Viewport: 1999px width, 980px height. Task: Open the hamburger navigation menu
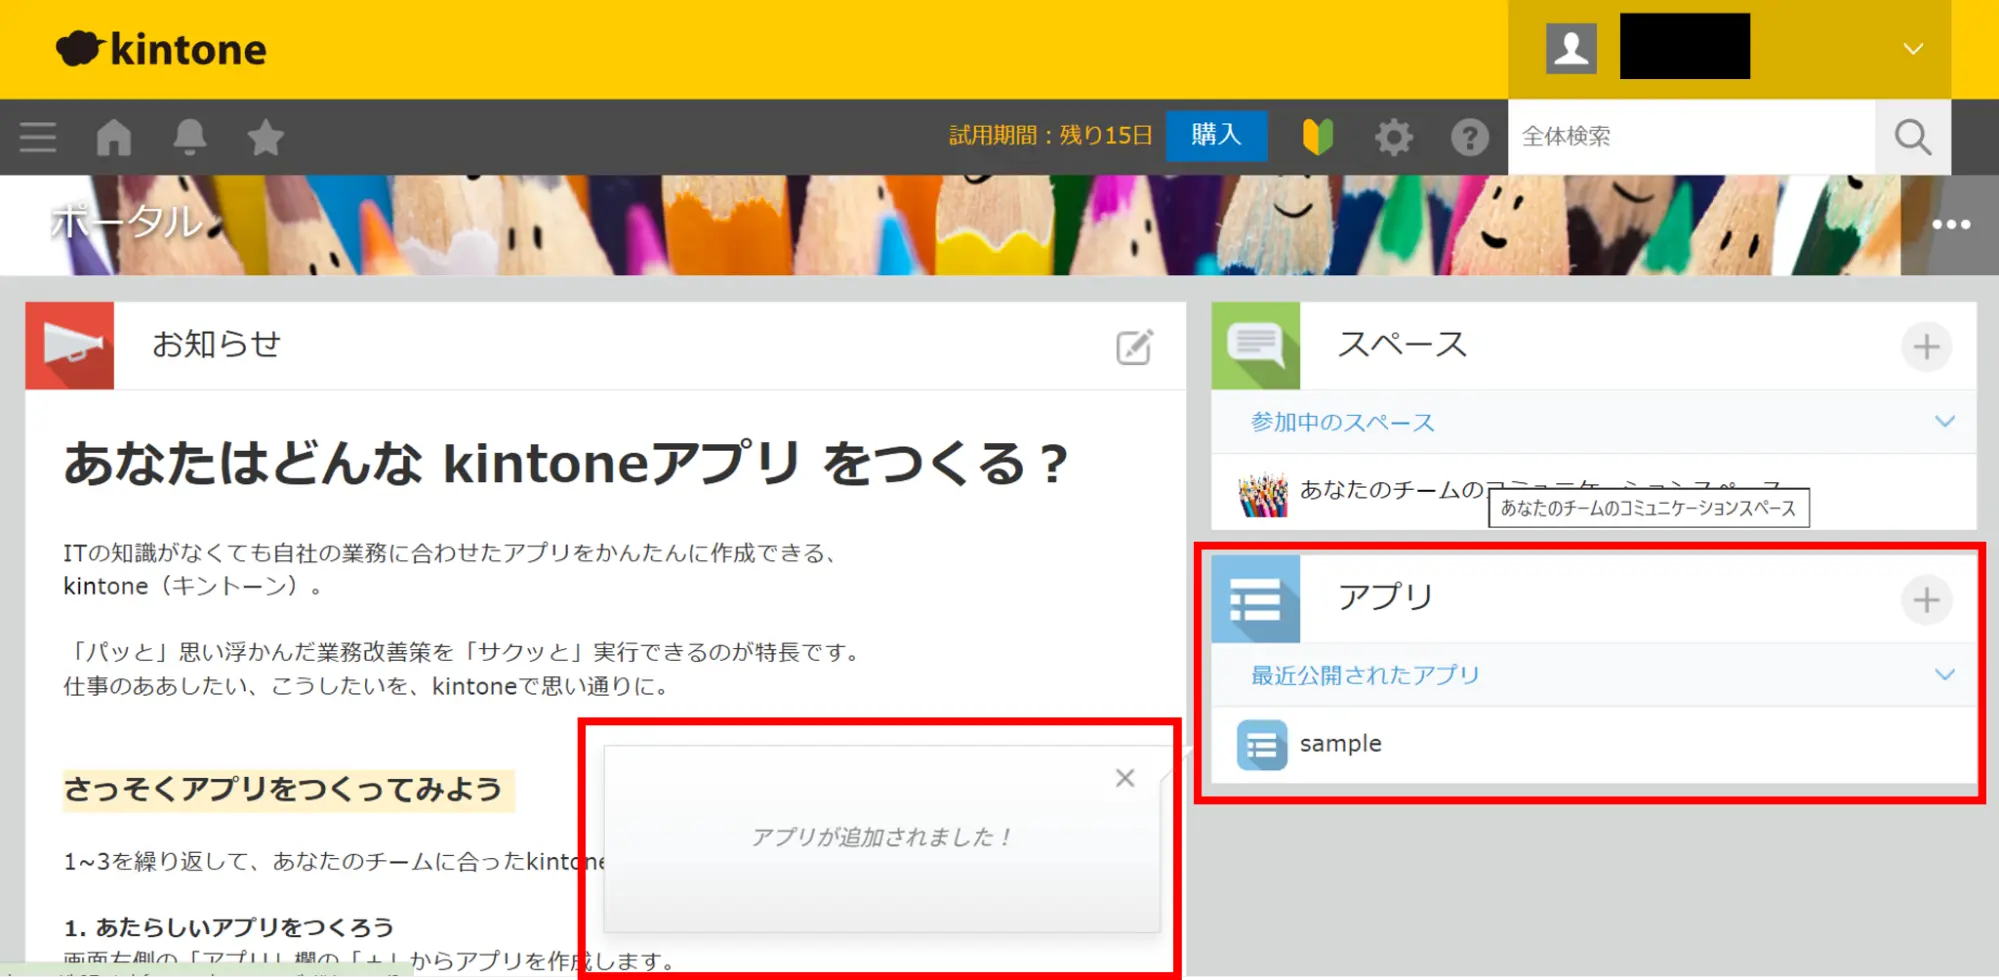38,137
